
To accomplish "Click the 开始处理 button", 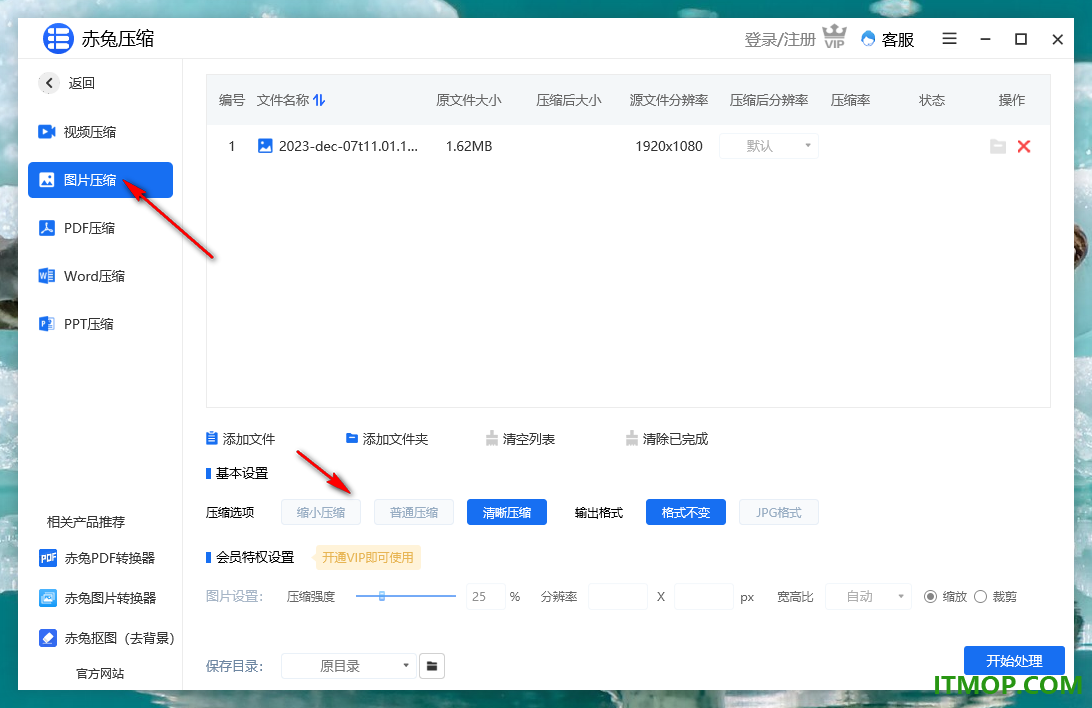I will [x=1014, y=661].
